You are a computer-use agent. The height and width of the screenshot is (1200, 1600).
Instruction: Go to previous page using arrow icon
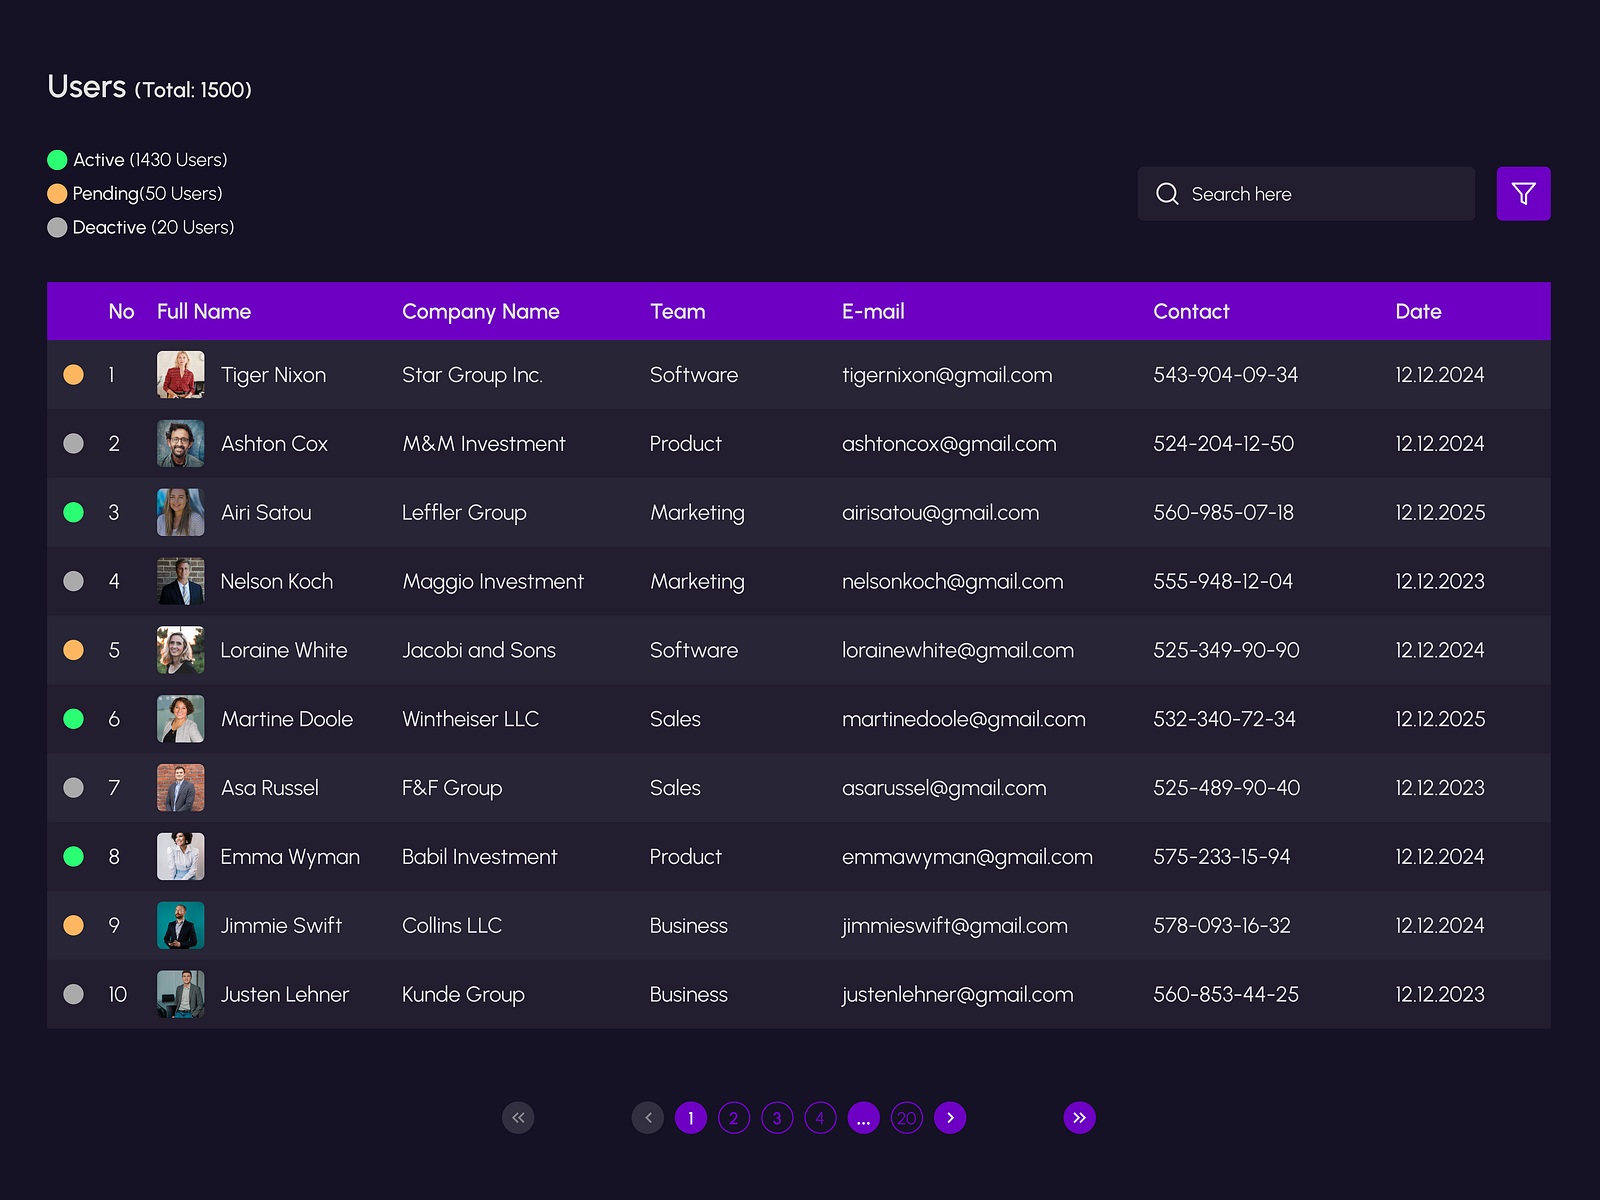point(648,1118)
